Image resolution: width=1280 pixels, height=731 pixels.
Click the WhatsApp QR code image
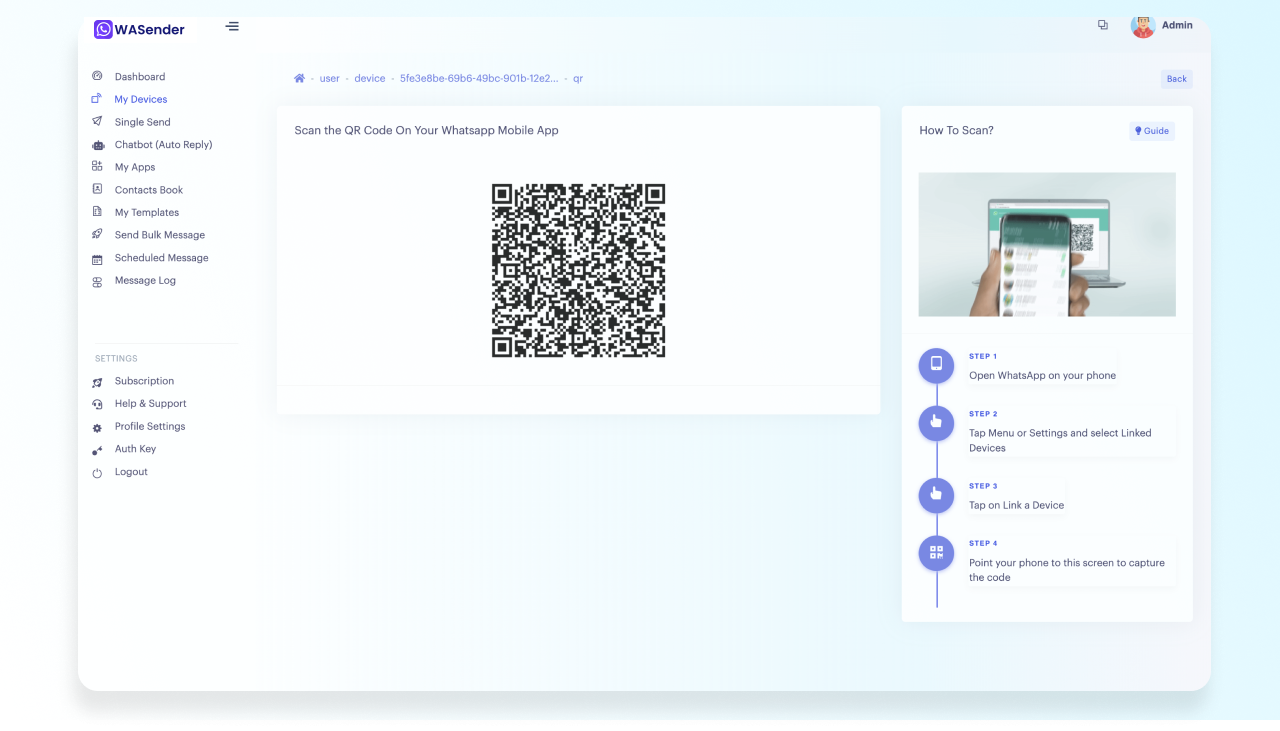[579, 270]
